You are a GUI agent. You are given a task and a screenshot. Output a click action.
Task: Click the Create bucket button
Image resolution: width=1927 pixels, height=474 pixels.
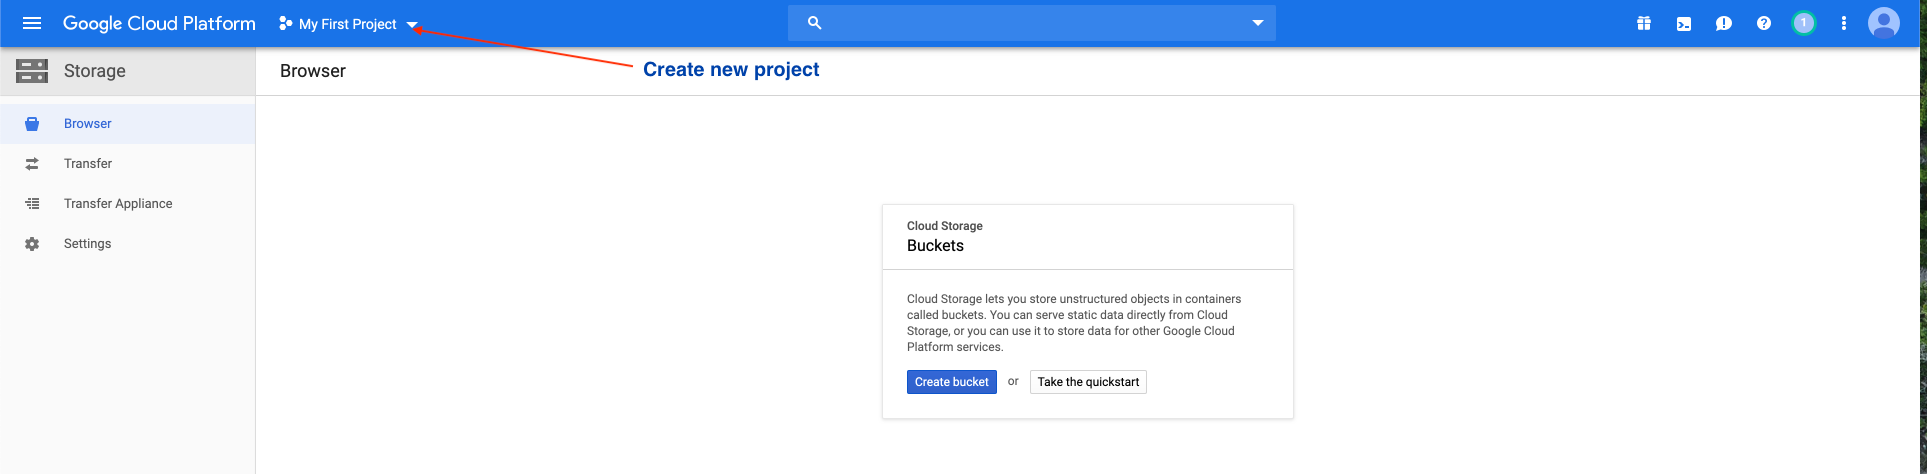pos(951,382)
